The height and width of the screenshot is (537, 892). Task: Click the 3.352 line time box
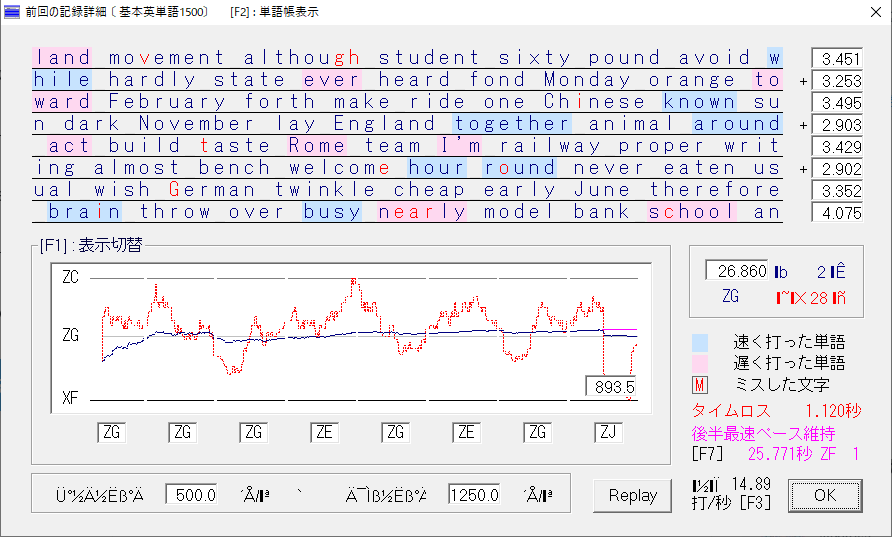coord(837,191)
